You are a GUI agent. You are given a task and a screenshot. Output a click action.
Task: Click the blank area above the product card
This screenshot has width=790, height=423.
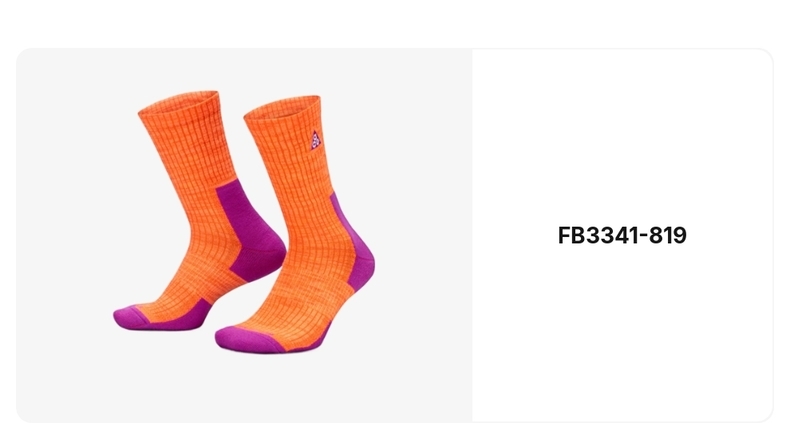(x=395, y=23)
